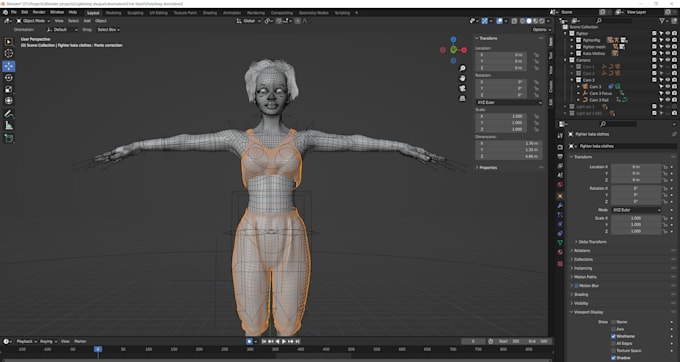
Task: Hide the Camera collection via eye icon
Action: coord(668,60)
